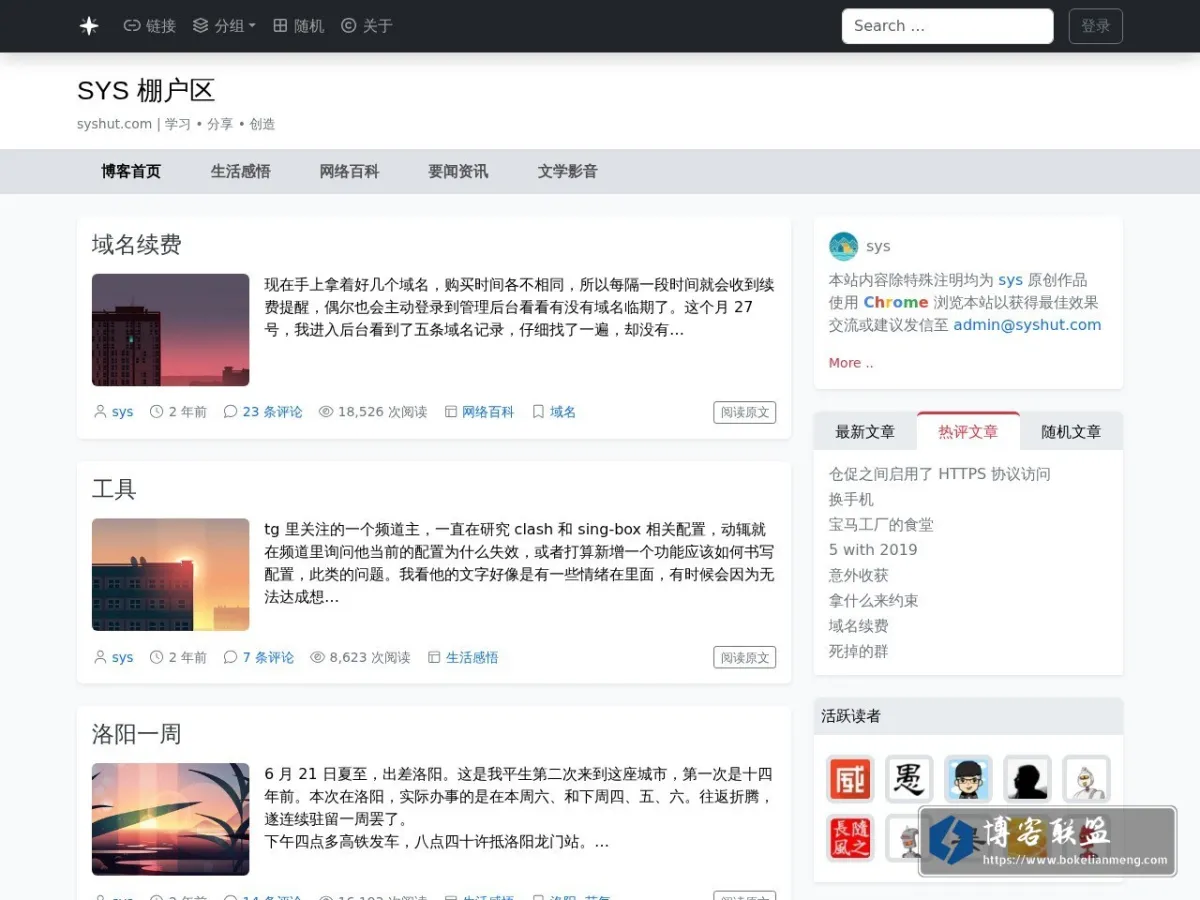
Task: Open the SYS 棚户区 site title
Action: coord(146,90)
